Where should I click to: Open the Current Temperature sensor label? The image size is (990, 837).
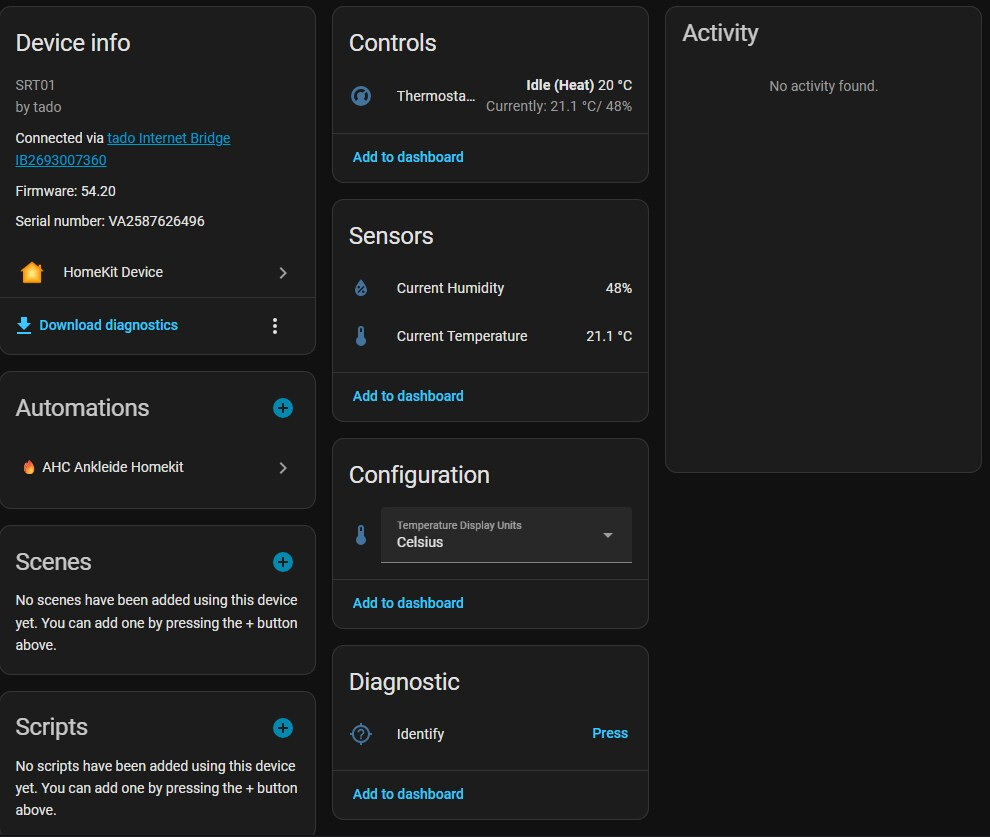(462, 336)
